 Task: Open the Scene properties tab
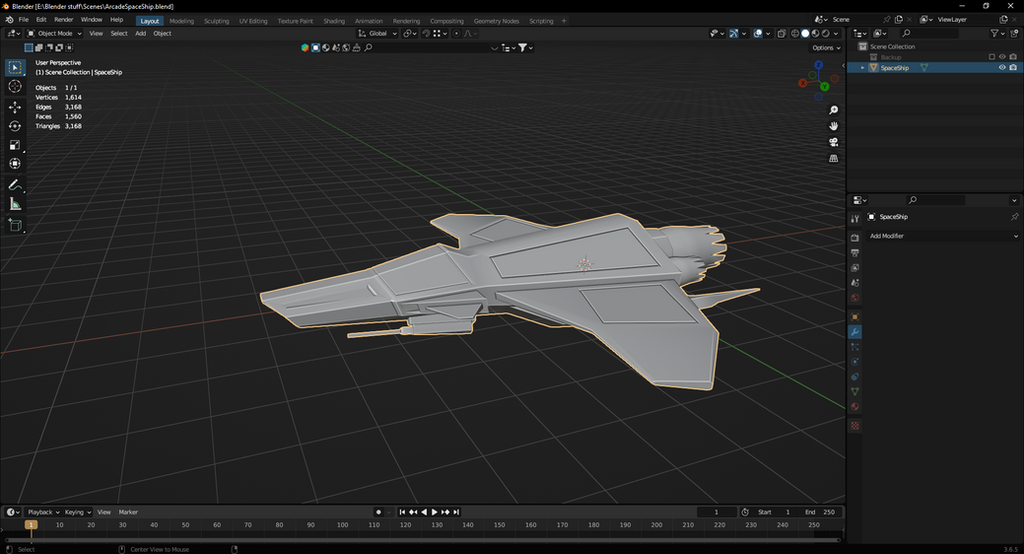coord(855,283)
